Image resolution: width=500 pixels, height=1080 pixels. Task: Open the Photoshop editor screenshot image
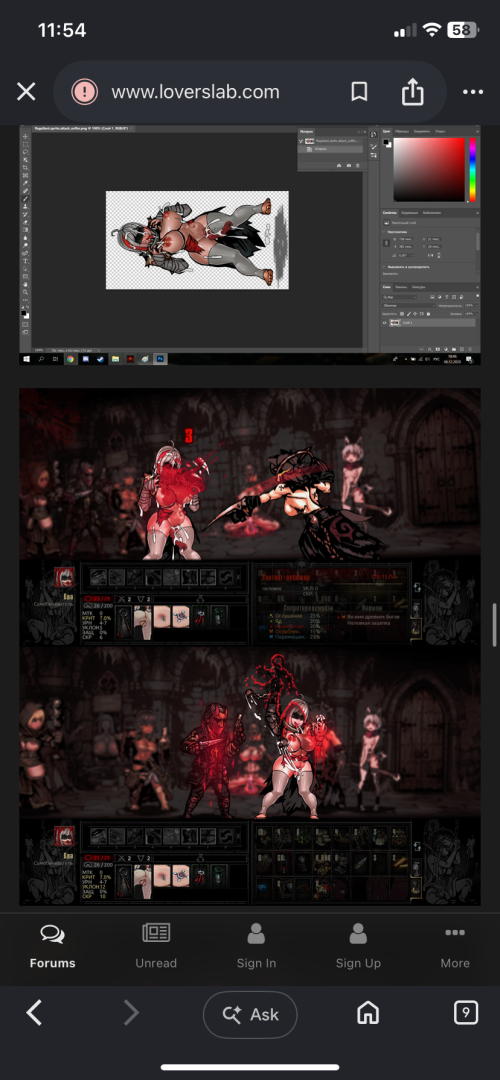click(x=249, y=245)
